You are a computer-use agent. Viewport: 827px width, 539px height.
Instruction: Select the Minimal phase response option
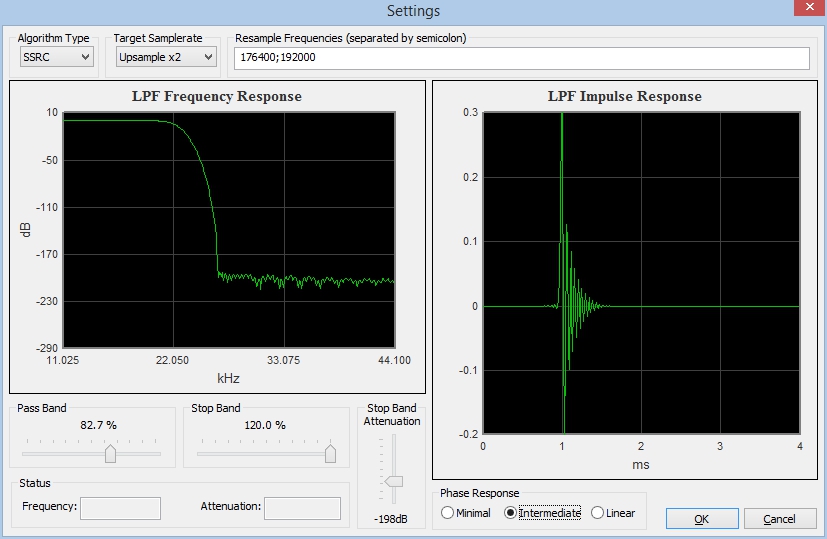pos(447,513)
